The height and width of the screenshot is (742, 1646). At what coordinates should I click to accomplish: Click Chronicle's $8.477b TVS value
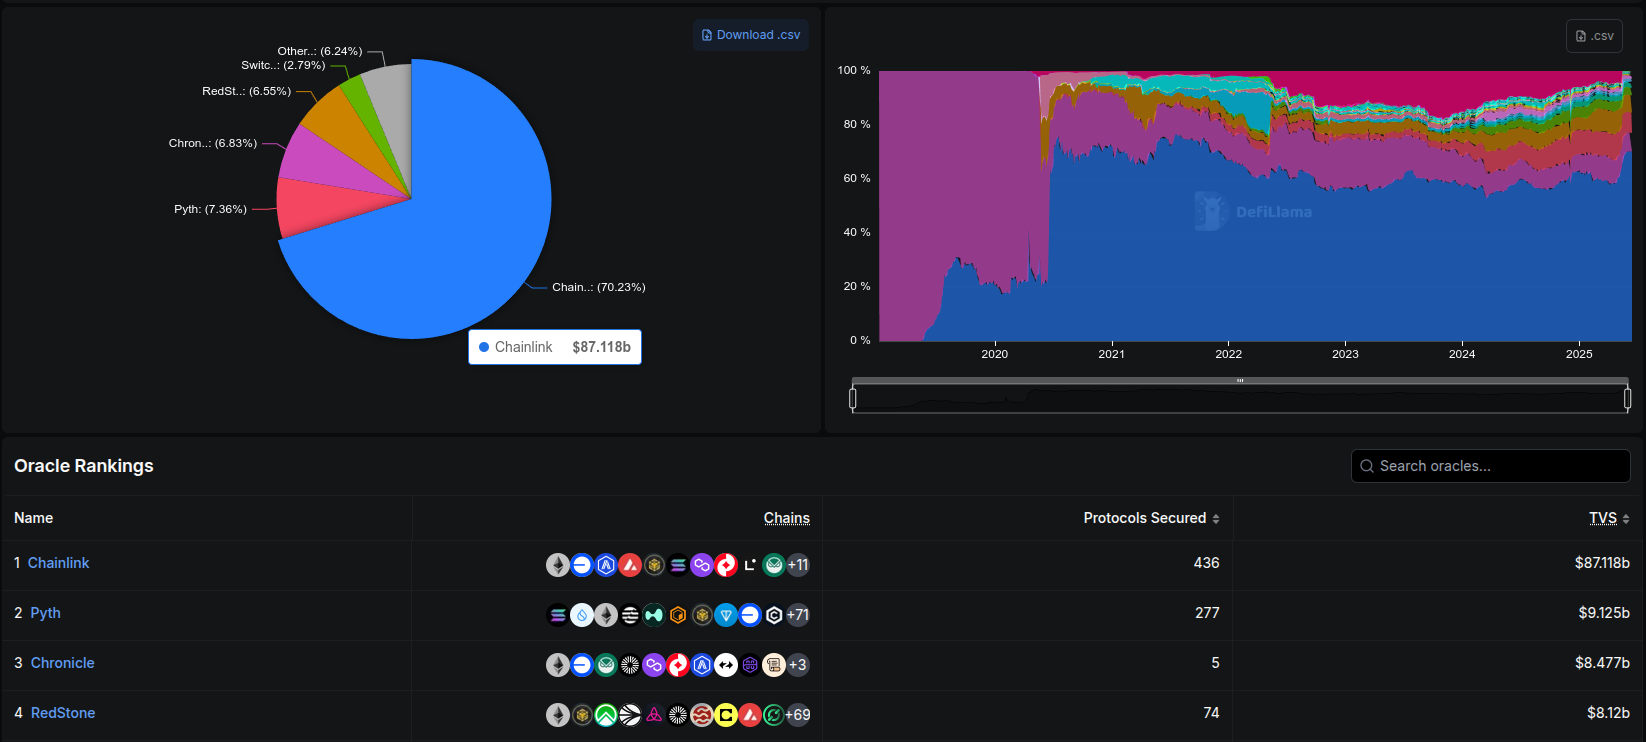tap(1602, 663)
